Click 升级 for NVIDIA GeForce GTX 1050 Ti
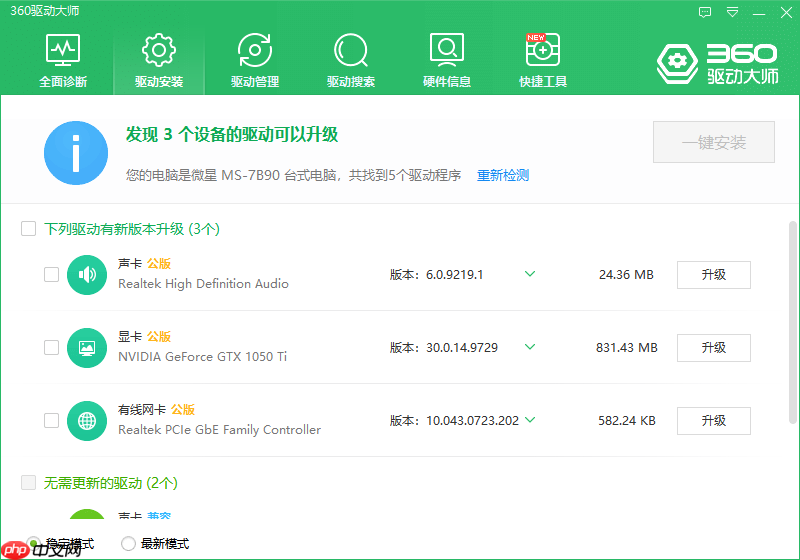This screenshot has width=800, height=560. (714, 348)
